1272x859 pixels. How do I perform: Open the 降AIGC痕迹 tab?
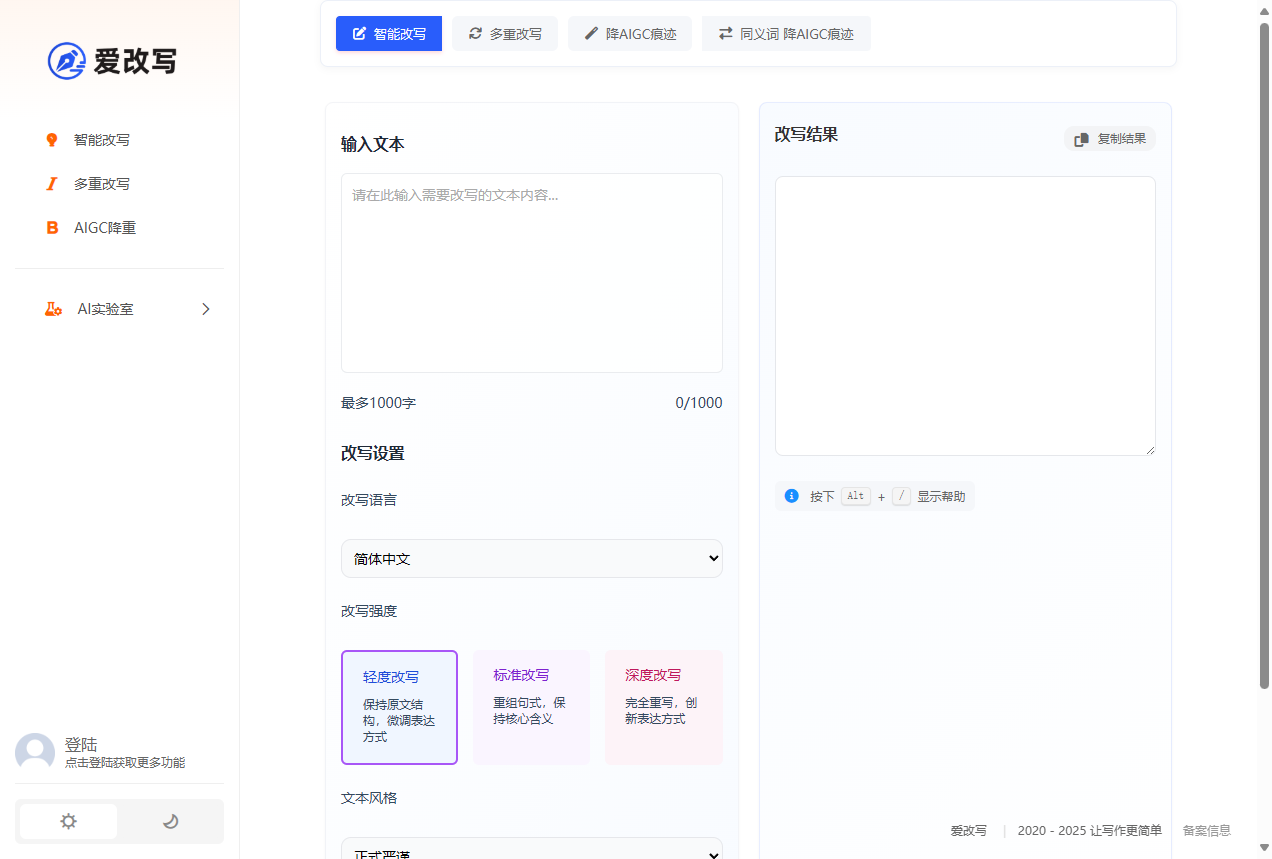[630, 34]
